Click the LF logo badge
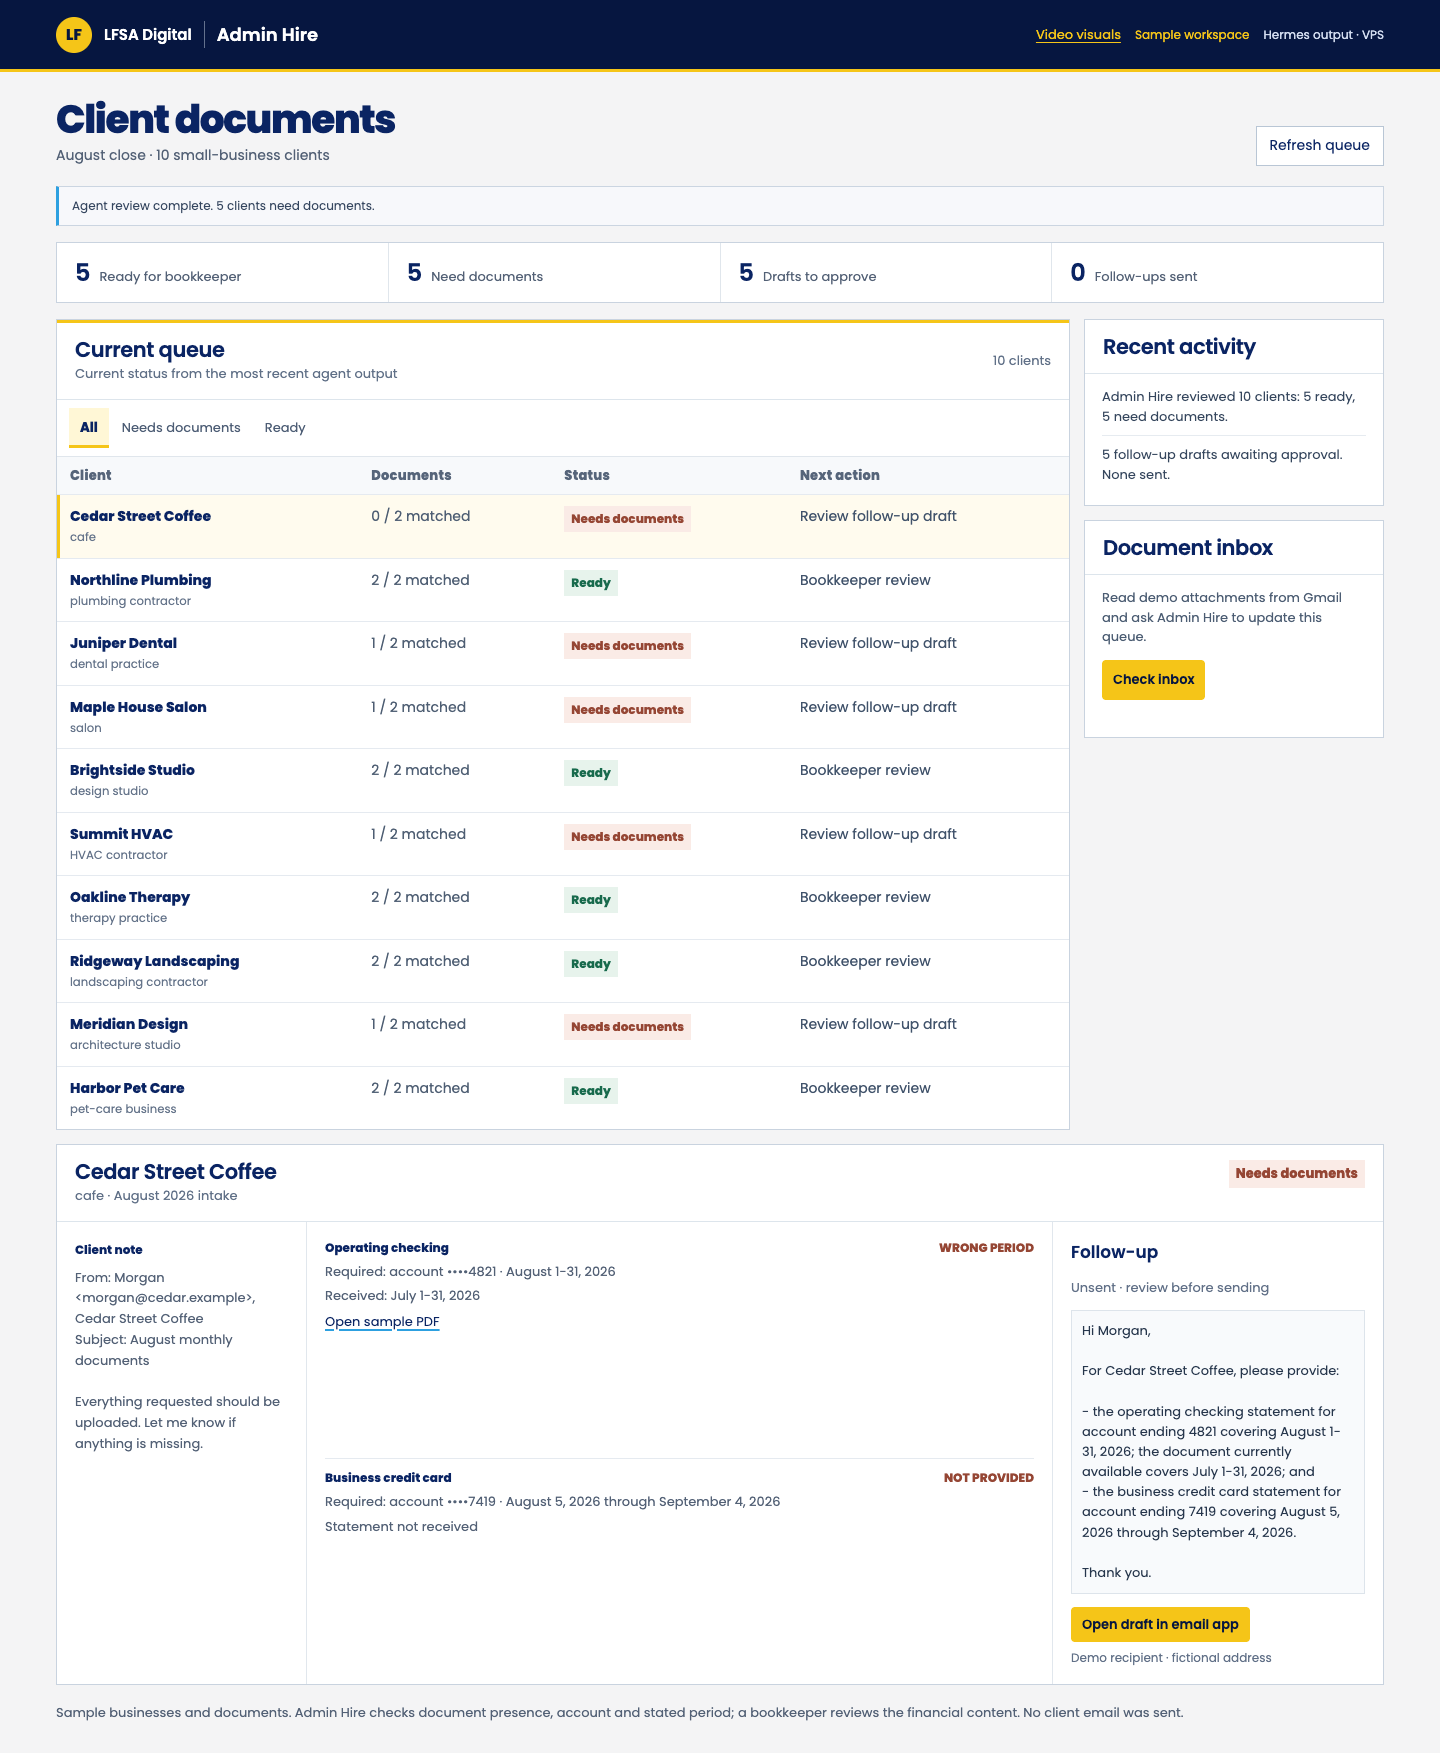Image resolution: width=1440 pixels, height=1753 pixels. [x=74, y=35]
